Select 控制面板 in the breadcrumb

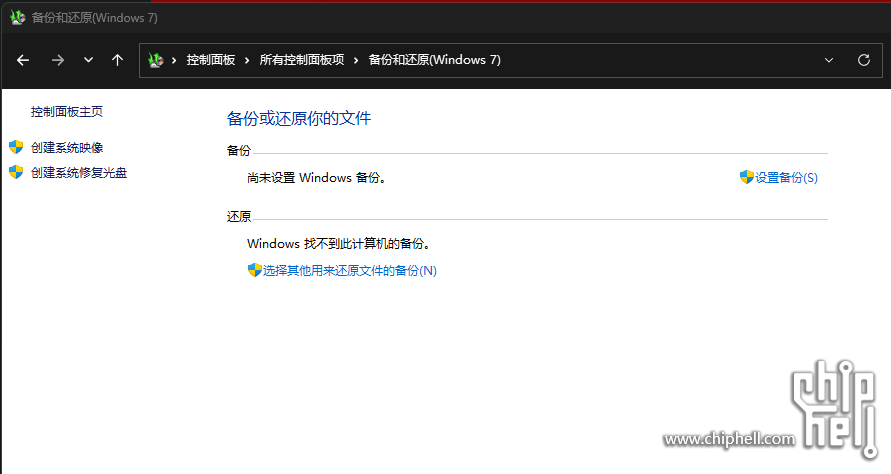click(211, 60)
